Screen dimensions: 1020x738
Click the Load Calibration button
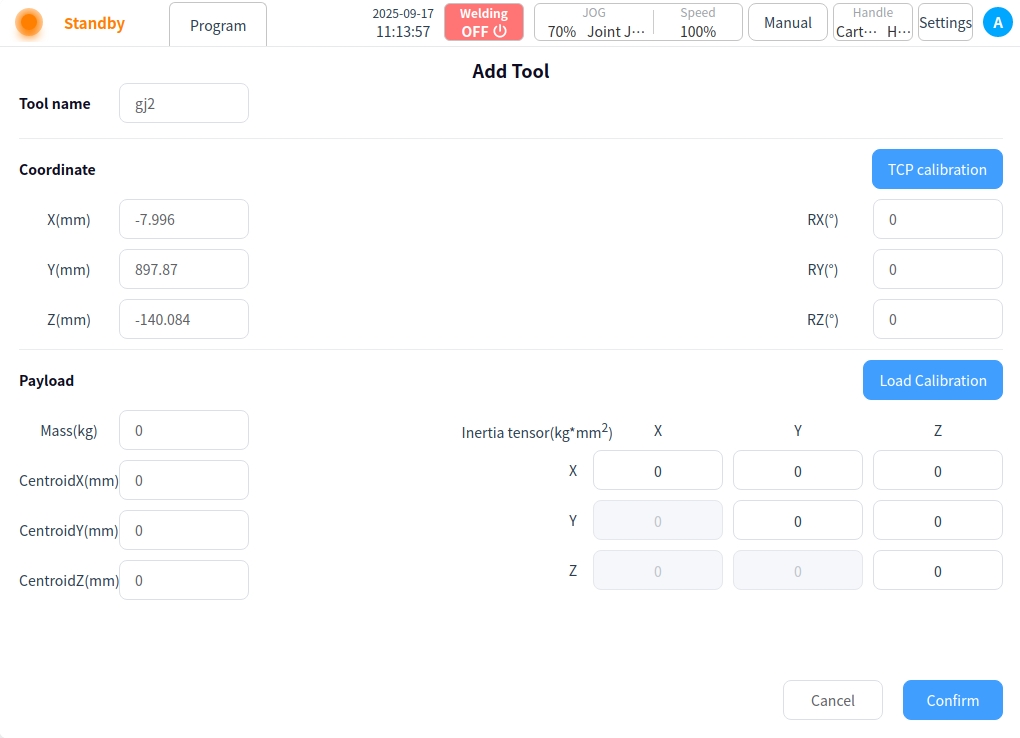[x=932, y=380]
